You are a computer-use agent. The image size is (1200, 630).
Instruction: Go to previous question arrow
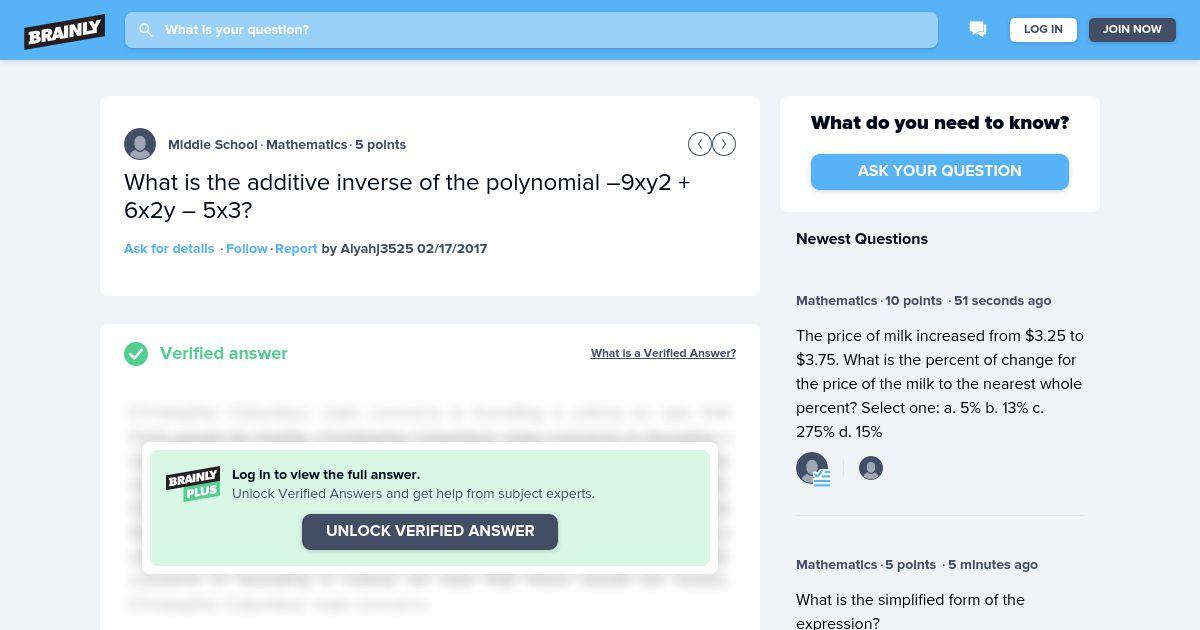[x=700, y=144]
